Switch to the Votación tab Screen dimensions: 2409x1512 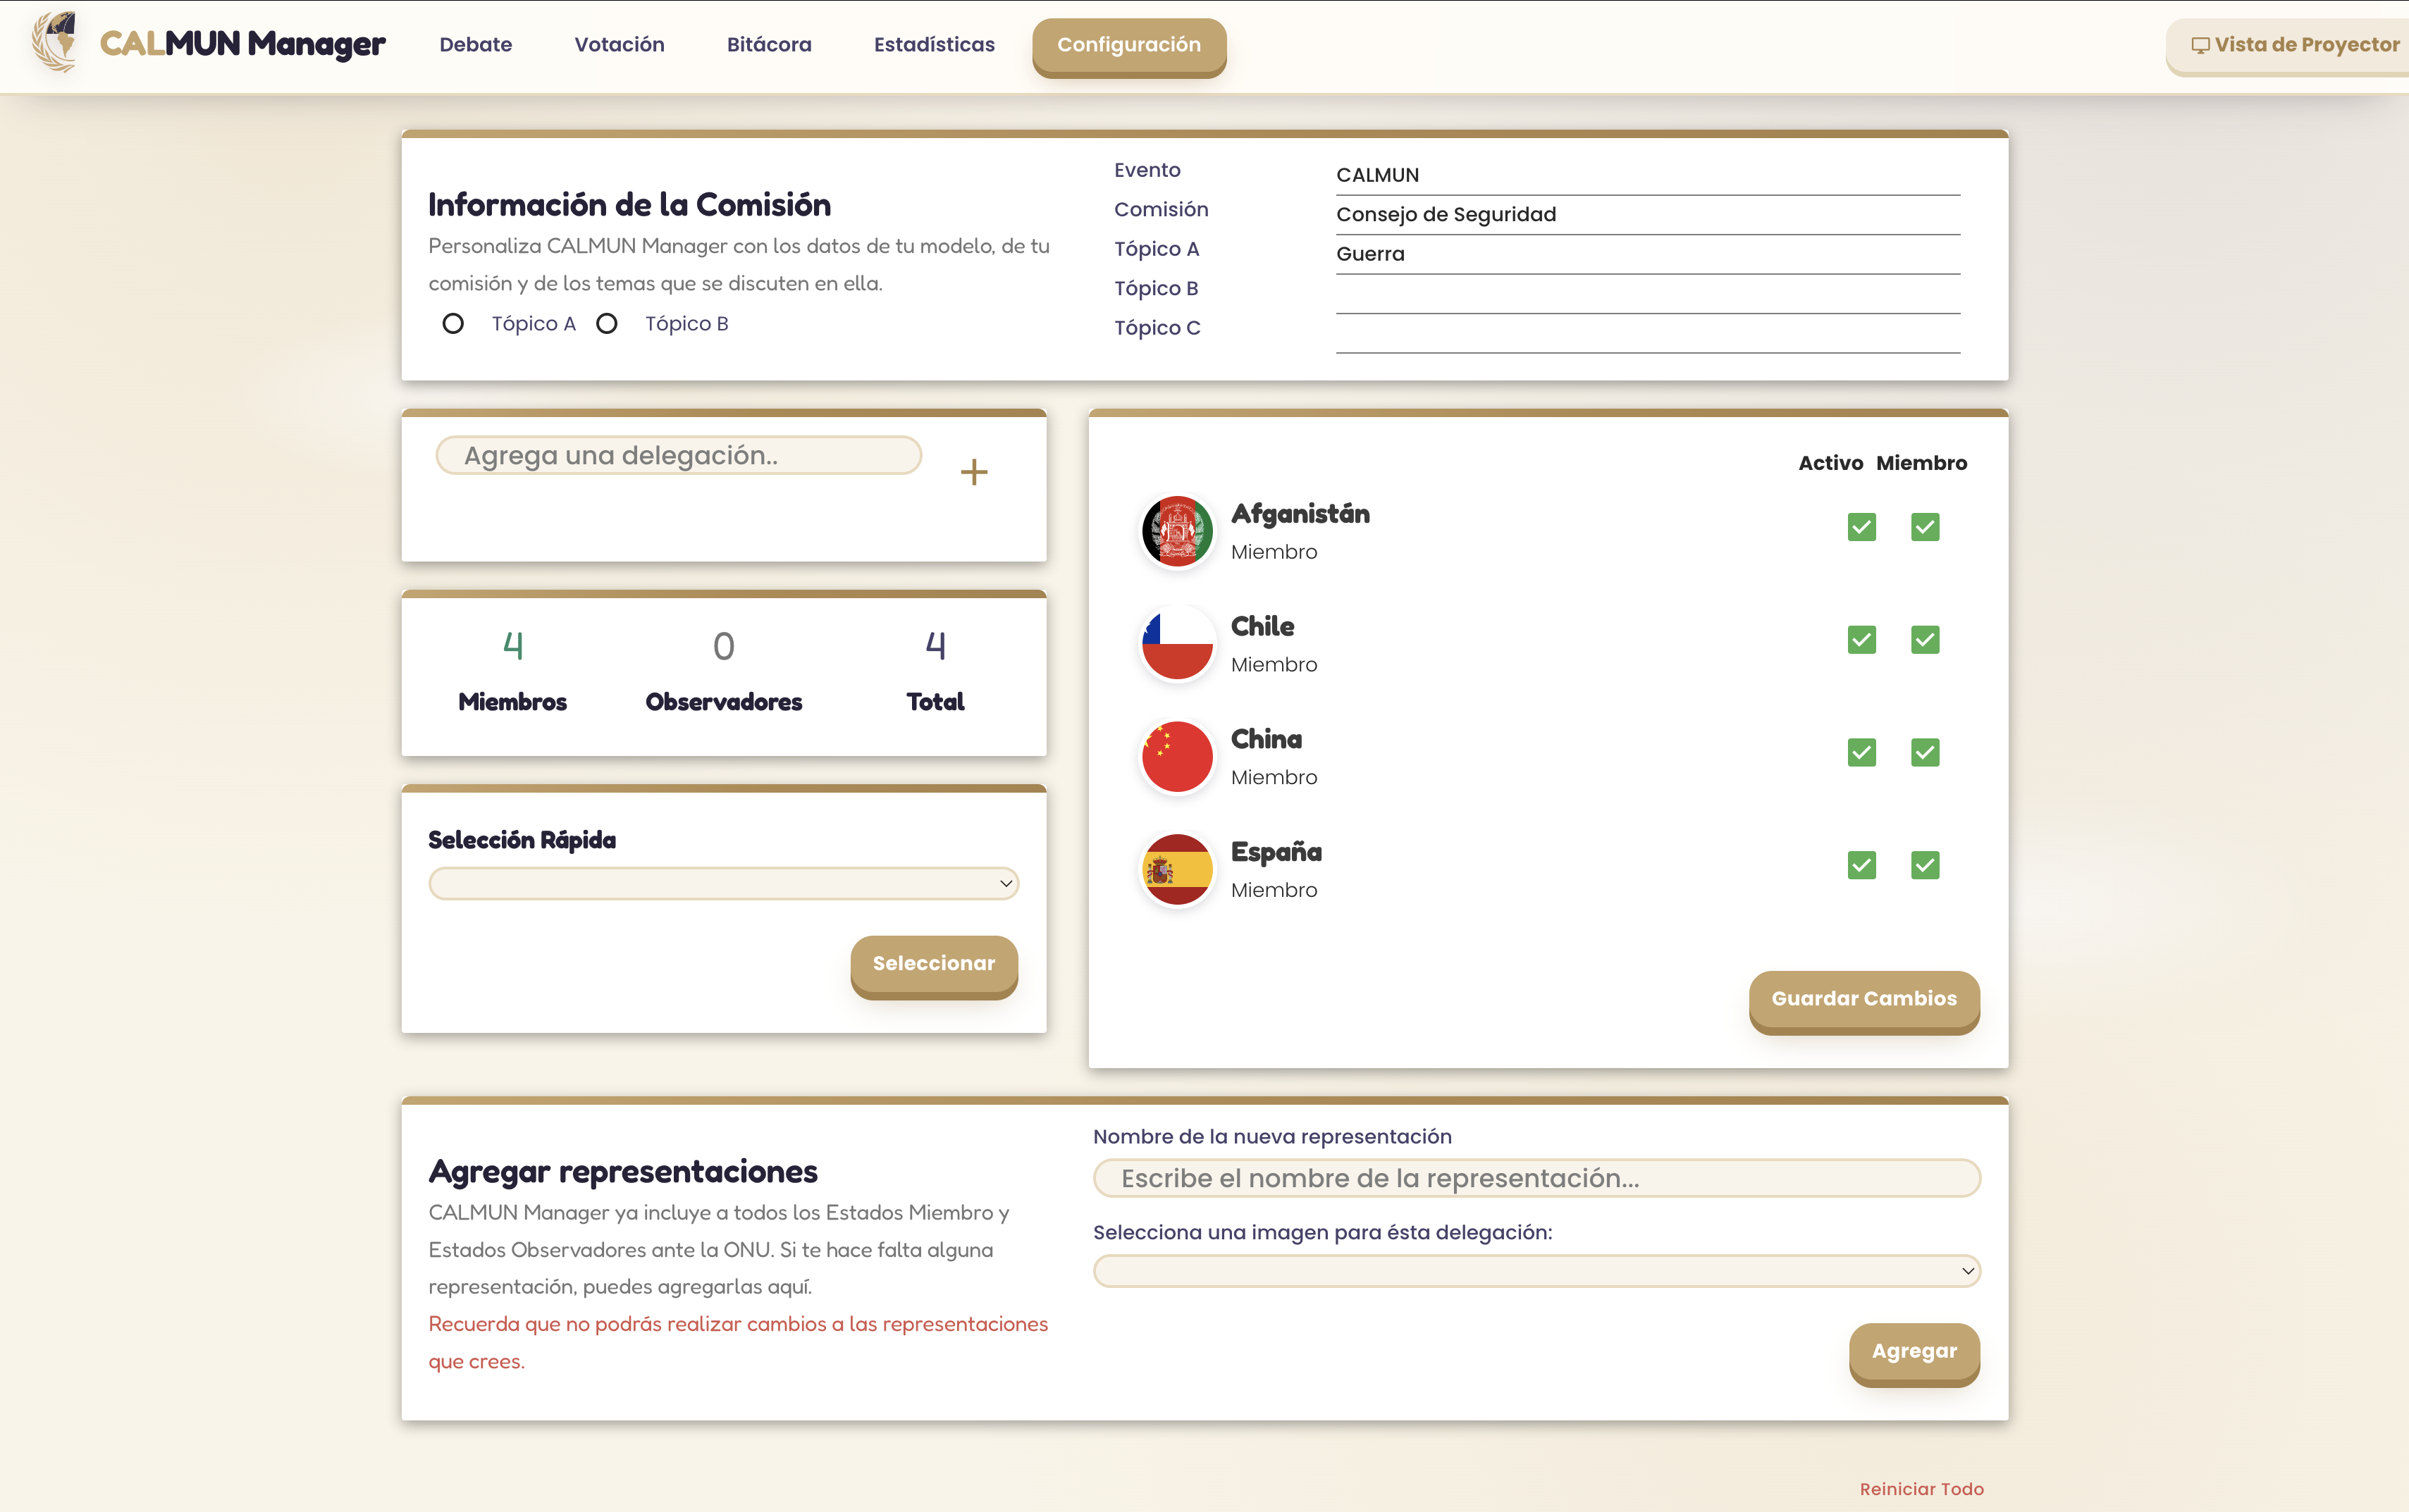click(620, 45)
